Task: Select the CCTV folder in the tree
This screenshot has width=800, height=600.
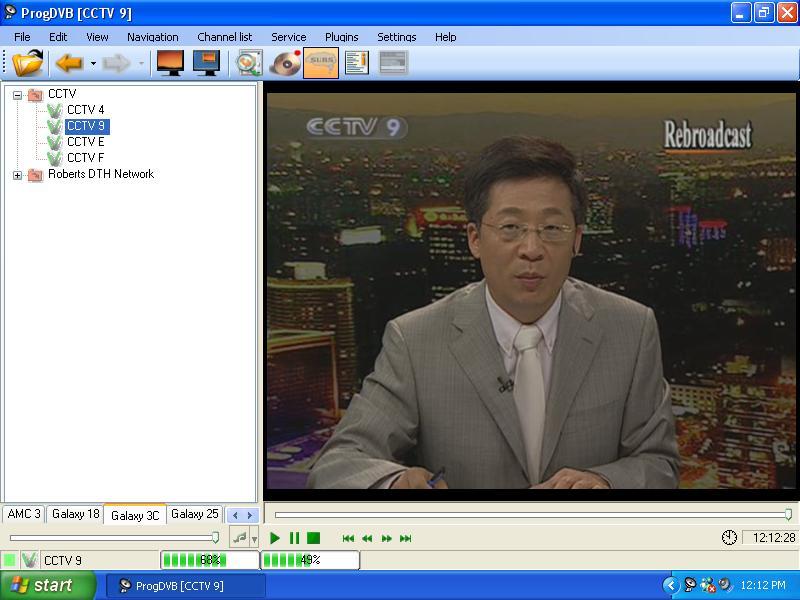Action: coord(62,94)
